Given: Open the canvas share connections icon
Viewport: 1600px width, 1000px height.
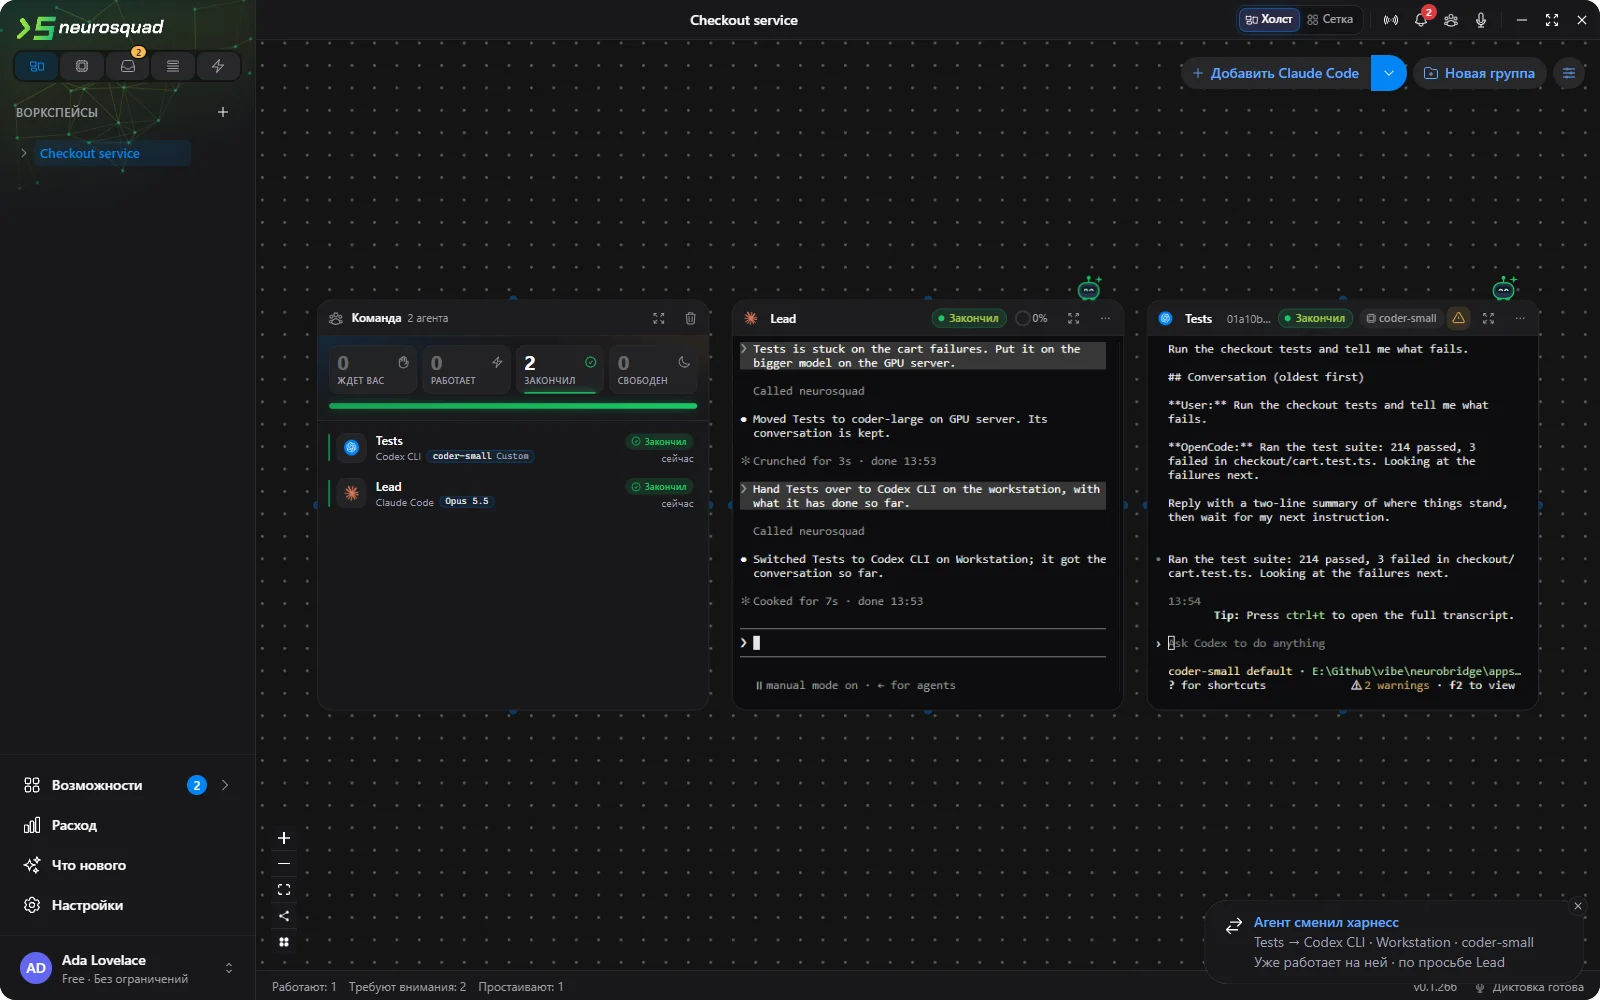Looking at the screenshot, I should tap(284, 916).
